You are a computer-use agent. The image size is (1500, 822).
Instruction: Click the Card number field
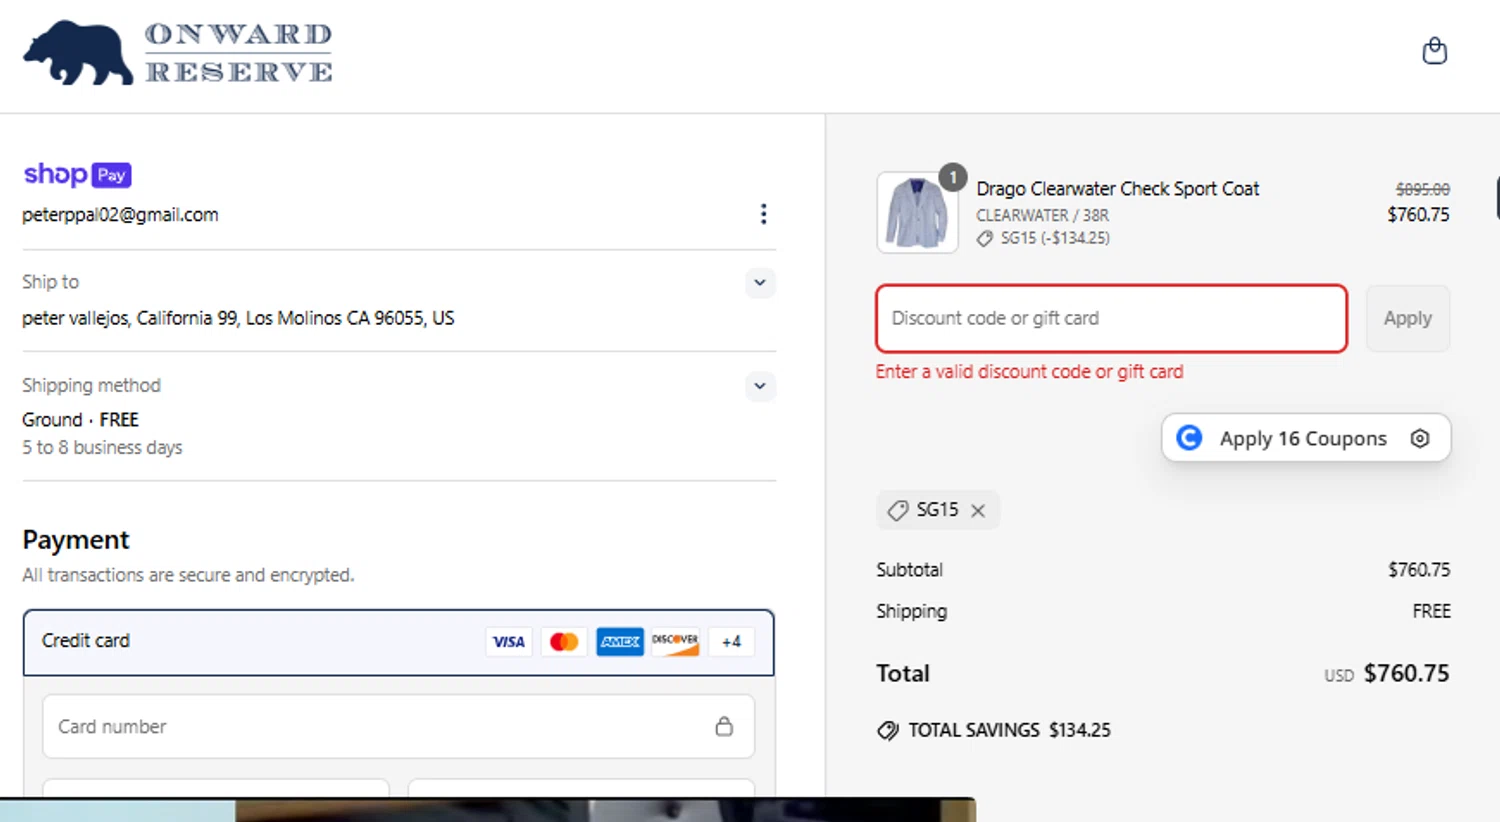[x=398, y=727]
